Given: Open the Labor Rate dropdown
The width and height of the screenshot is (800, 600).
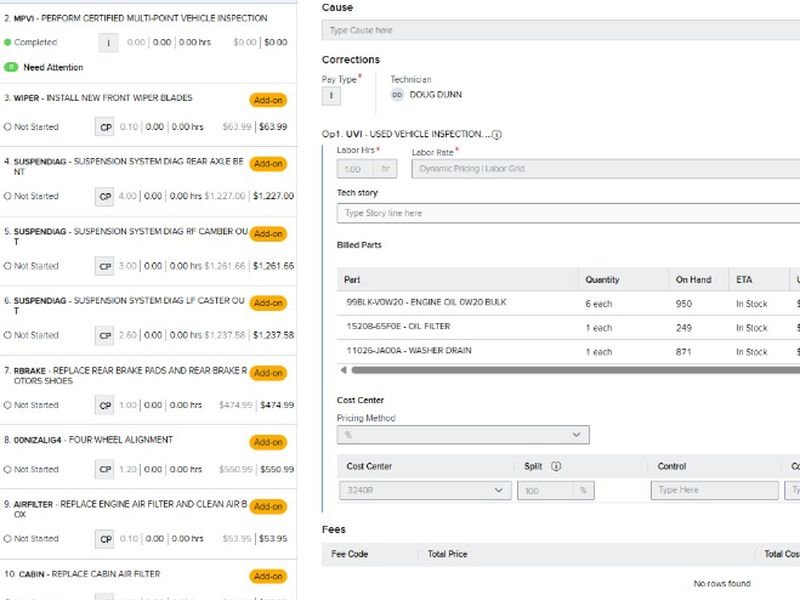Looking at the screenshot, I should point(605,169).
